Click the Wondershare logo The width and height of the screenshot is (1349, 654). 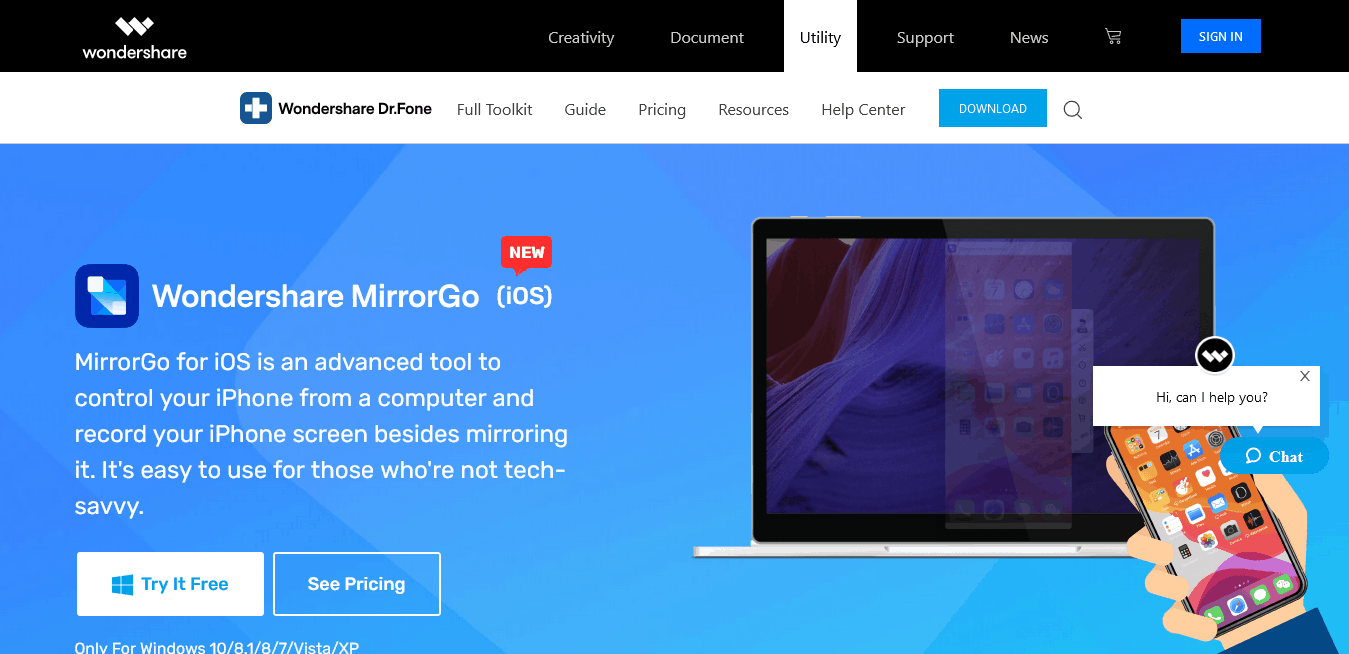(134, 37)
